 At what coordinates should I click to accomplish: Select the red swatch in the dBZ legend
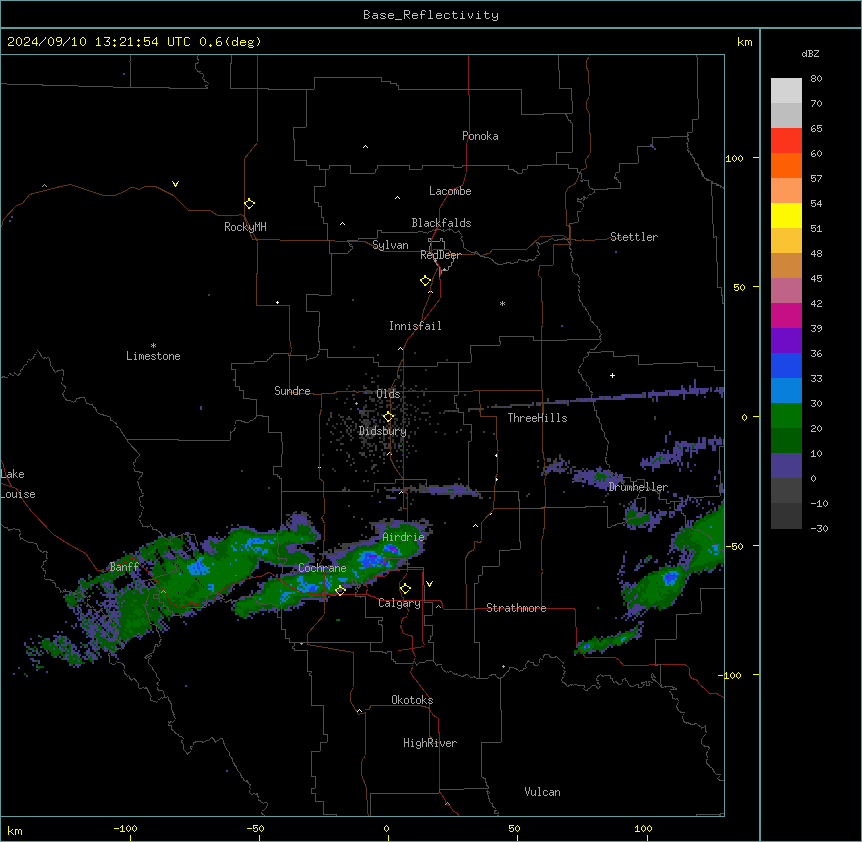786,141
